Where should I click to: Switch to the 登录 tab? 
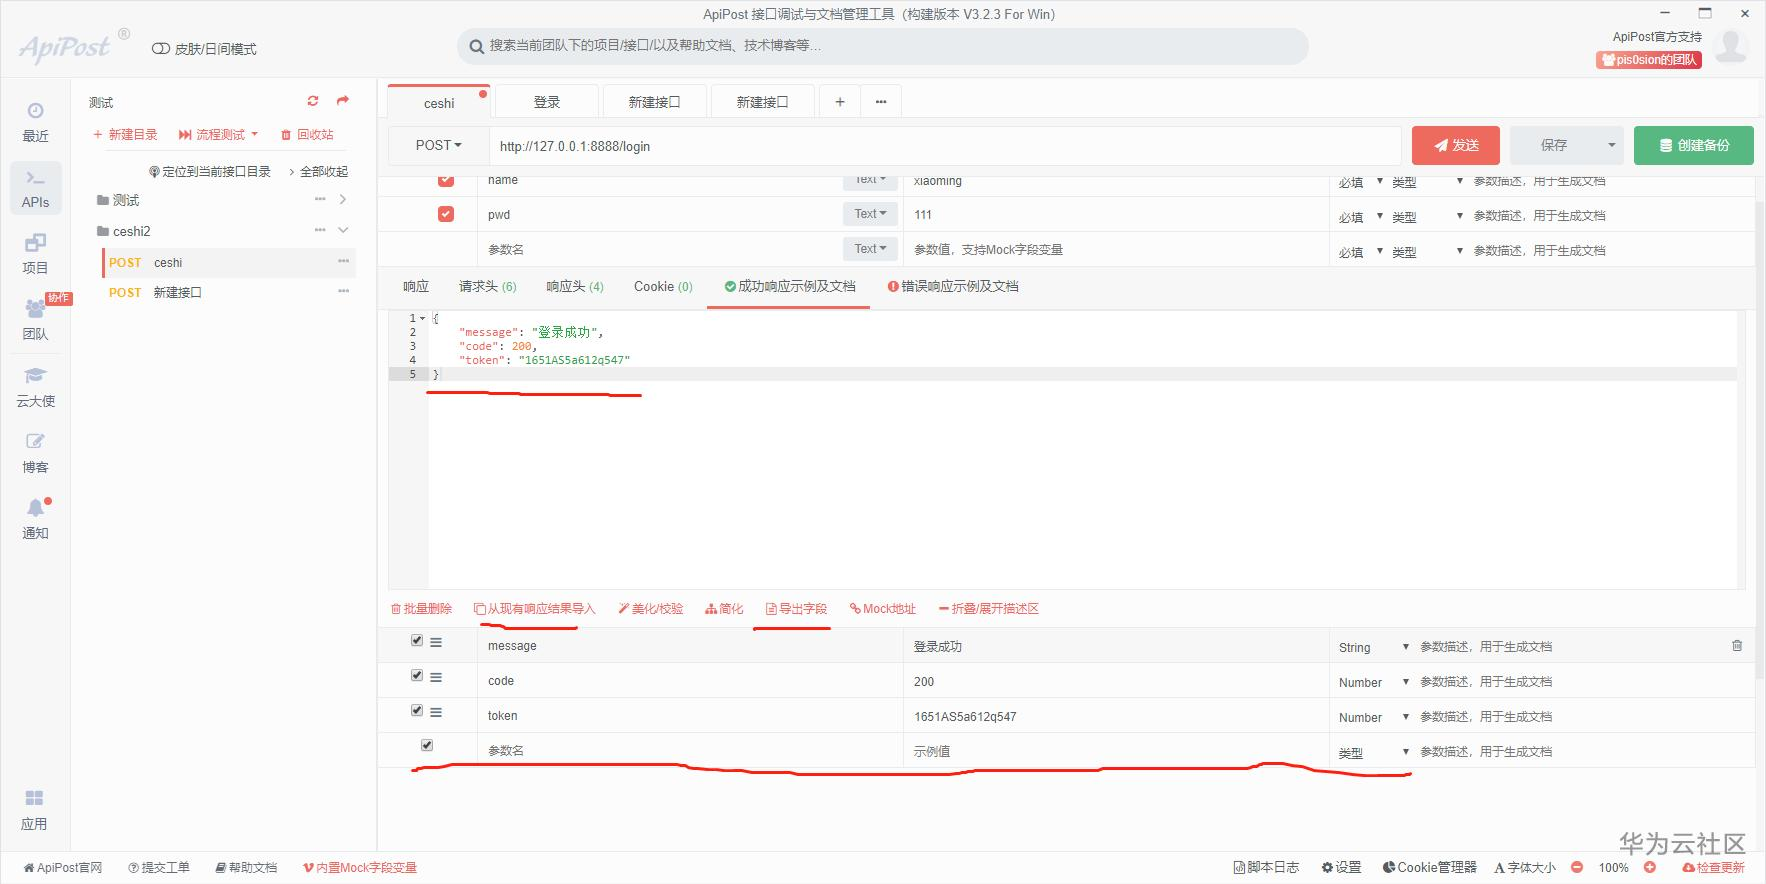point(547,102)
